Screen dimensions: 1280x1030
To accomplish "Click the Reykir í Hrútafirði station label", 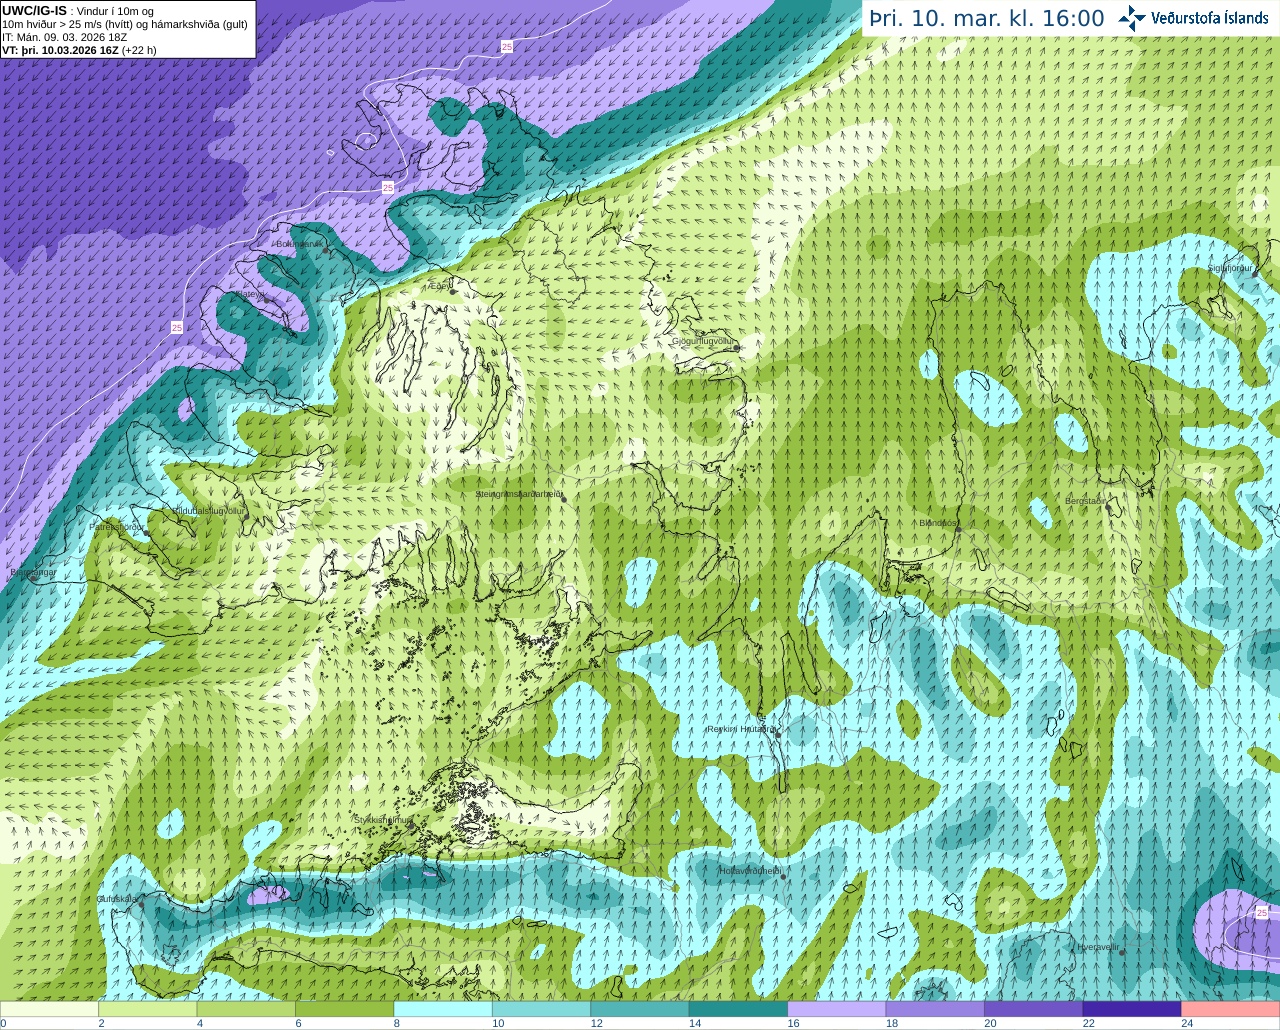I will [x=741, y=729].
